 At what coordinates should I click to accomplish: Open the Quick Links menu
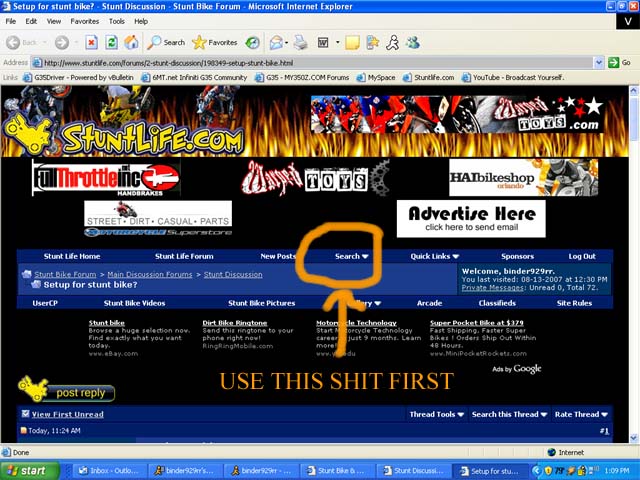coord(434,256)
